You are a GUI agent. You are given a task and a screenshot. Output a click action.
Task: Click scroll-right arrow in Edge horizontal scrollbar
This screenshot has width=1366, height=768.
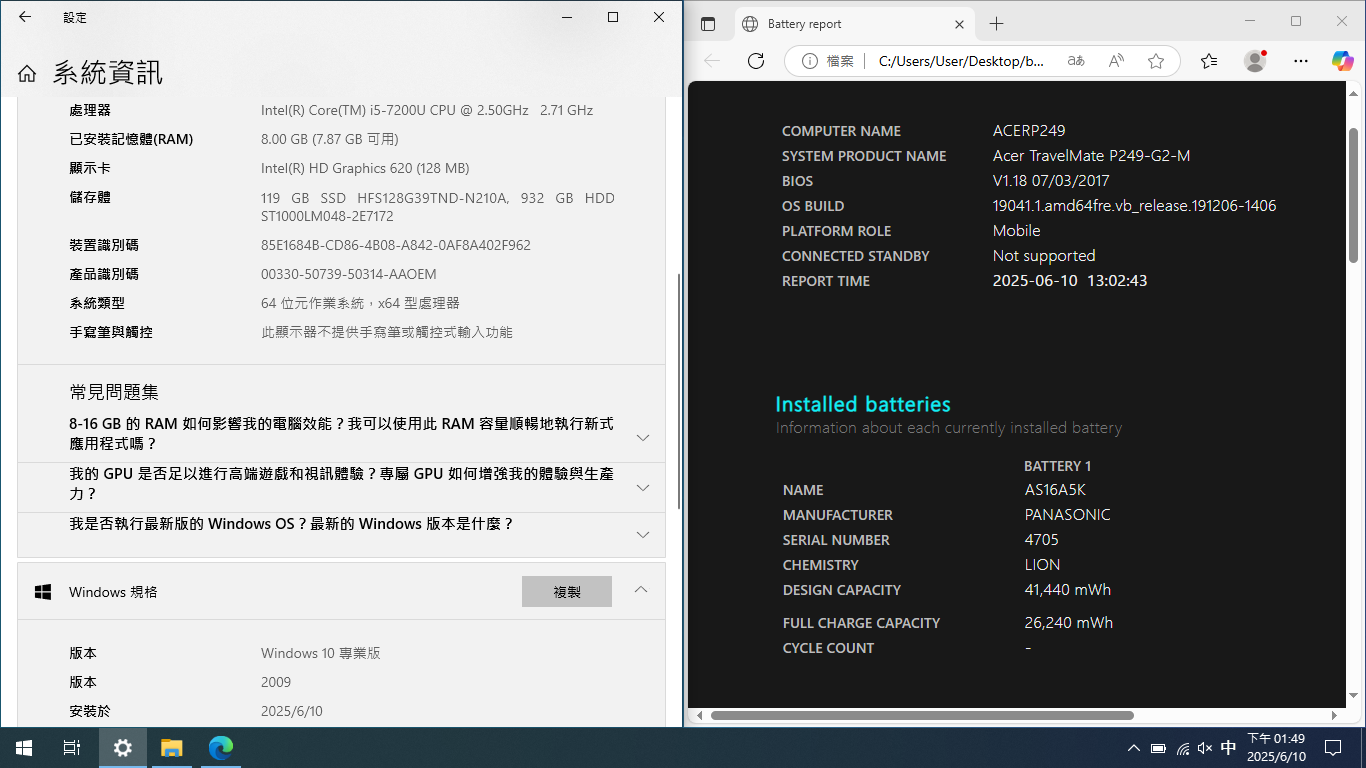coord(1334,715)
